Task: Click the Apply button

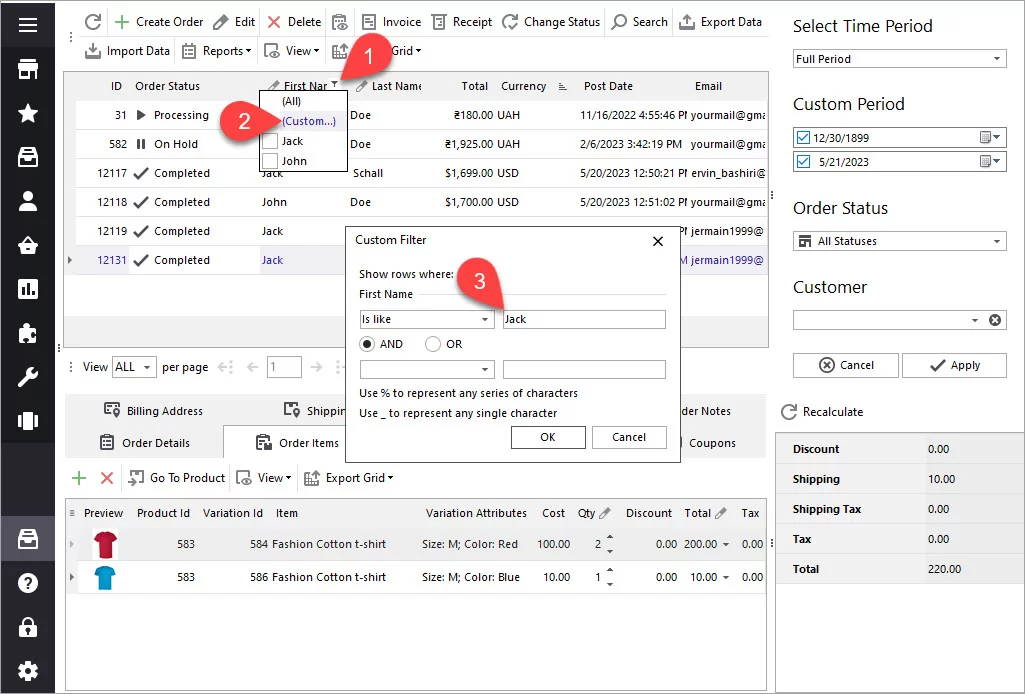Action: tap(954, 365)
